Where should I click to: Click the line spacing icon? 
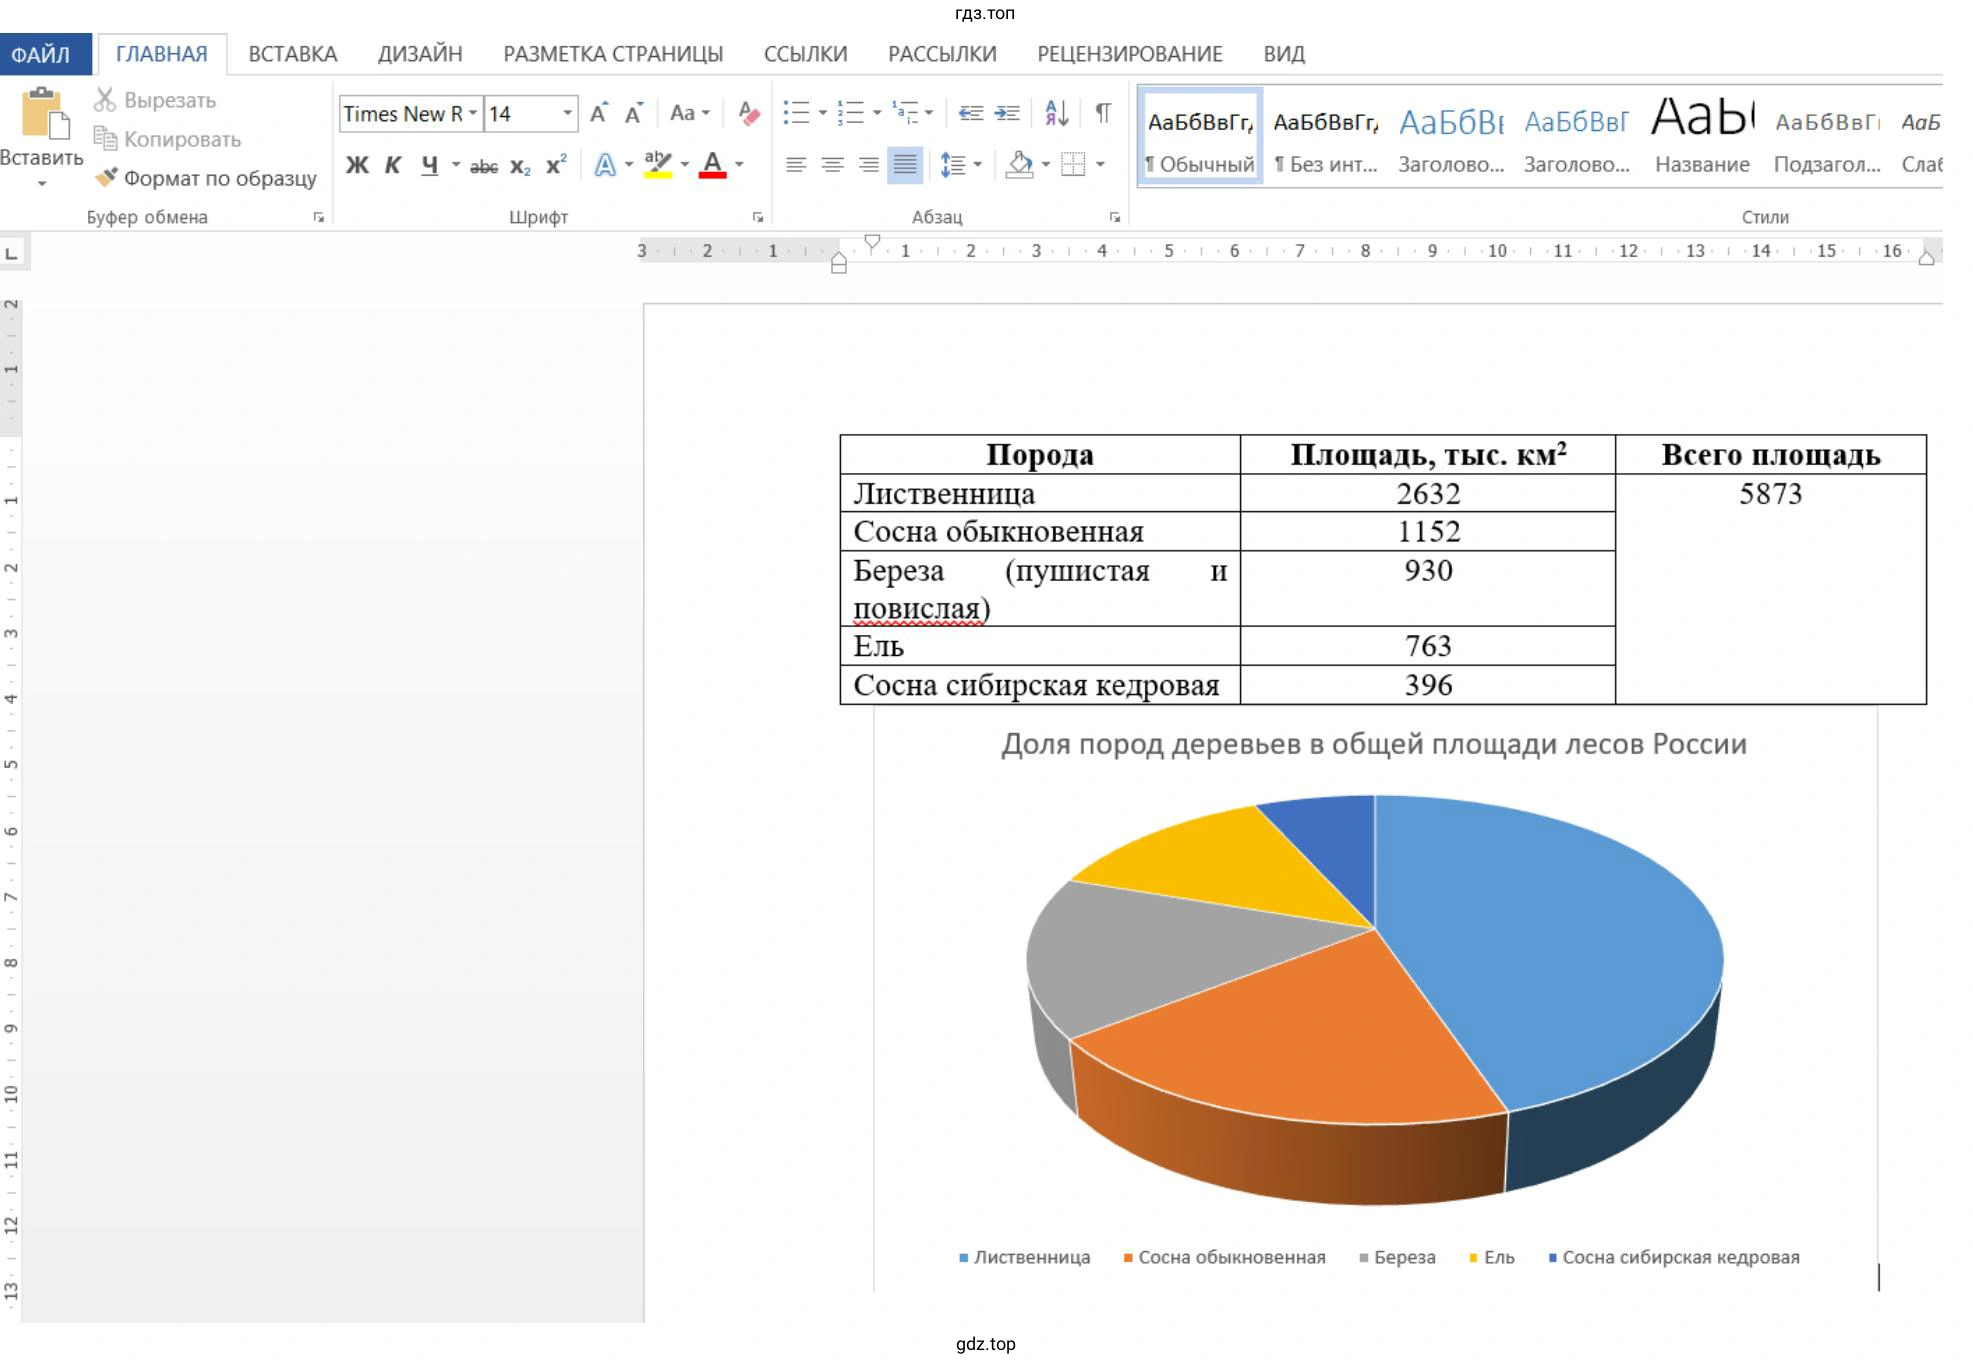952,164
